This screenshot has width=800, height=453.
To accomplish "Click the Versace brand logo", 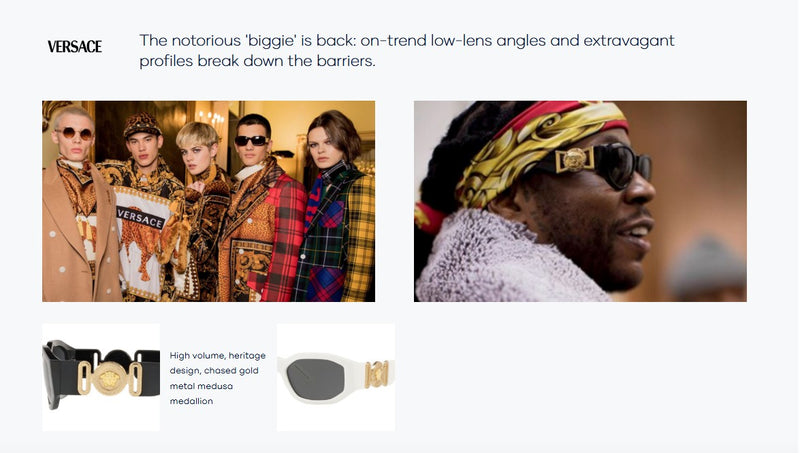I will click(74, 46).
